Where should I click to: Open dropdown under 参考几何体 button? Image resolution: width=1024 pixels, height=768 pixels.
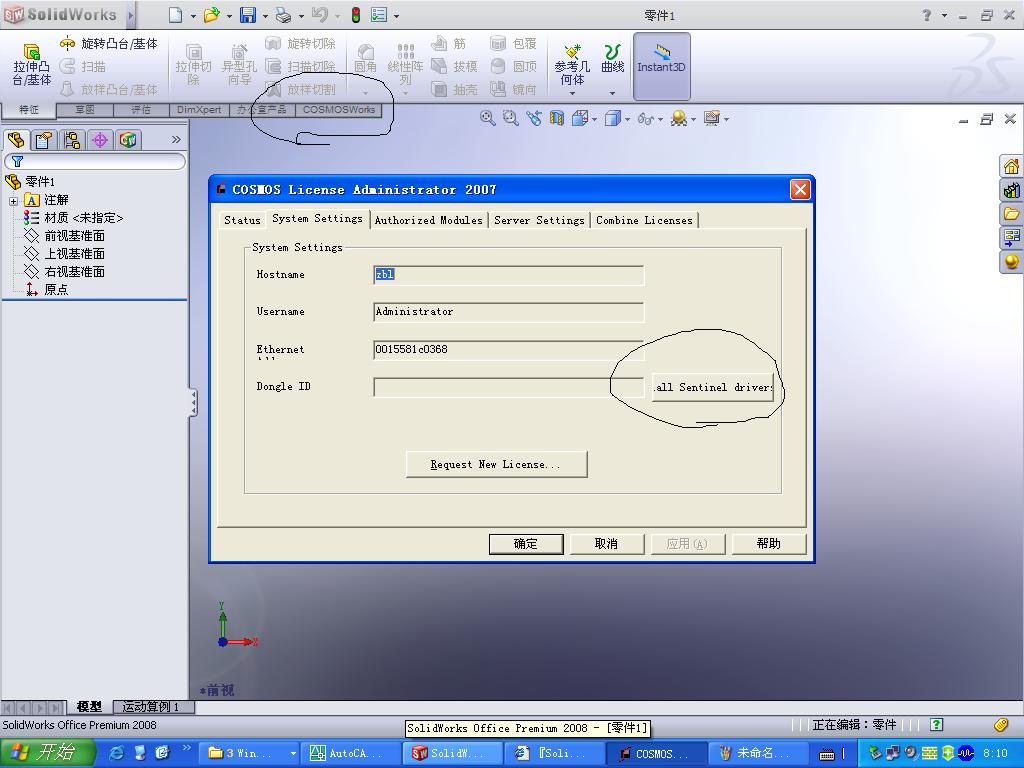573,93
